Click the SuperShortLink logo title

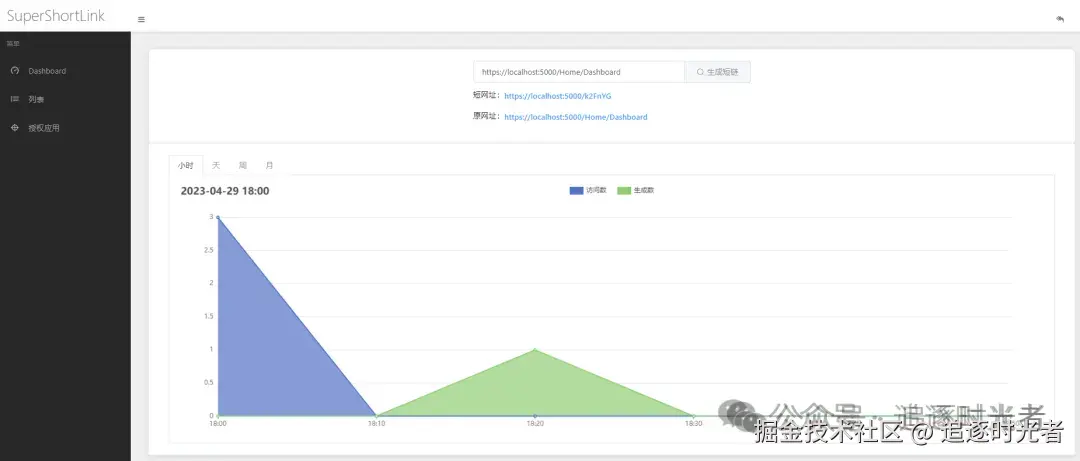coord(56,16)
